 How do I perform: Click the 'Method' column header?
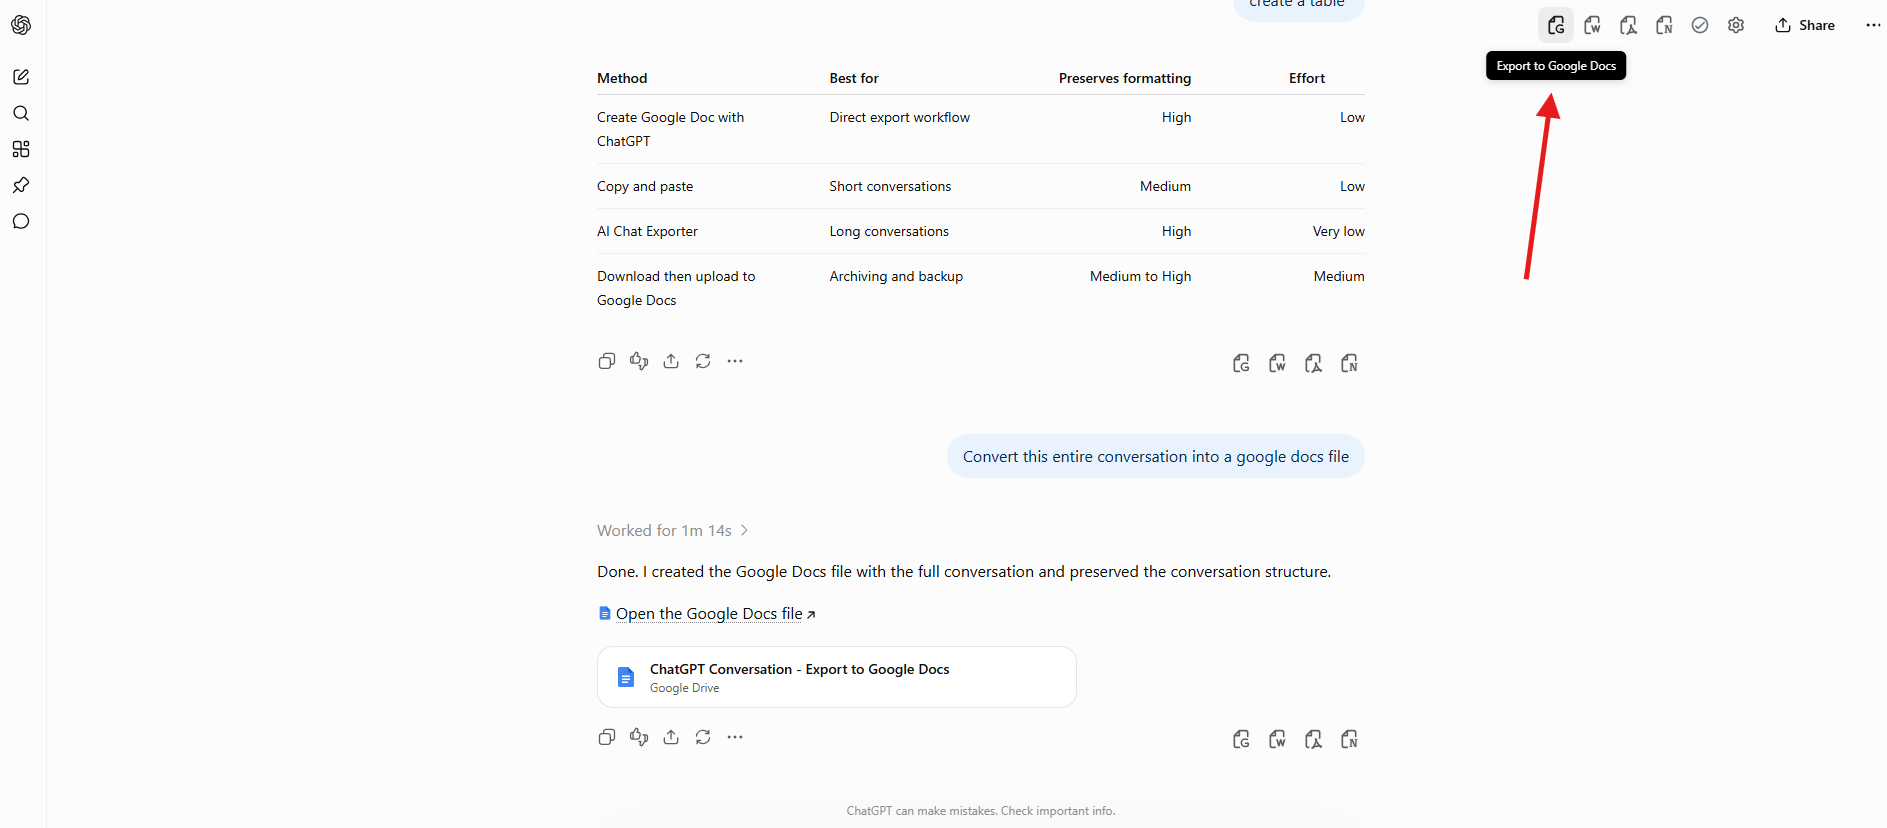622,78
